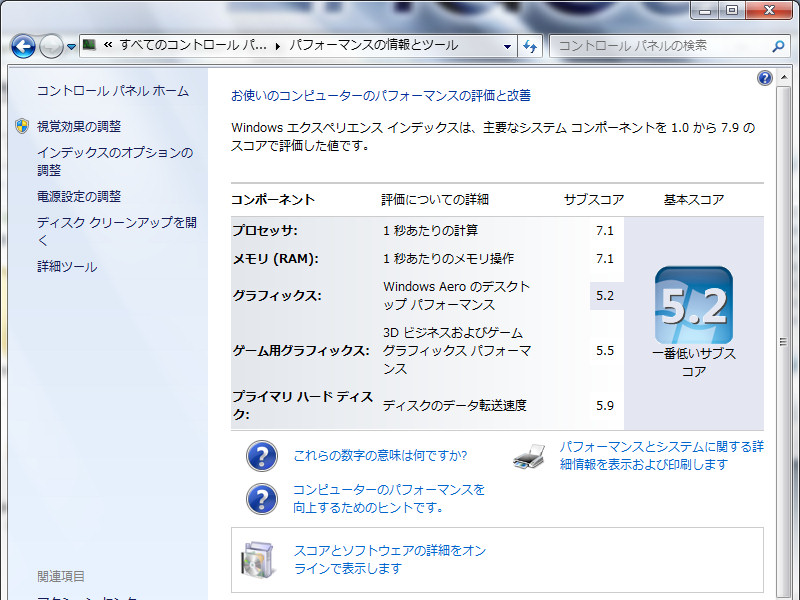Open コントロール パネル ホーム link

click(x=113, y=91)
